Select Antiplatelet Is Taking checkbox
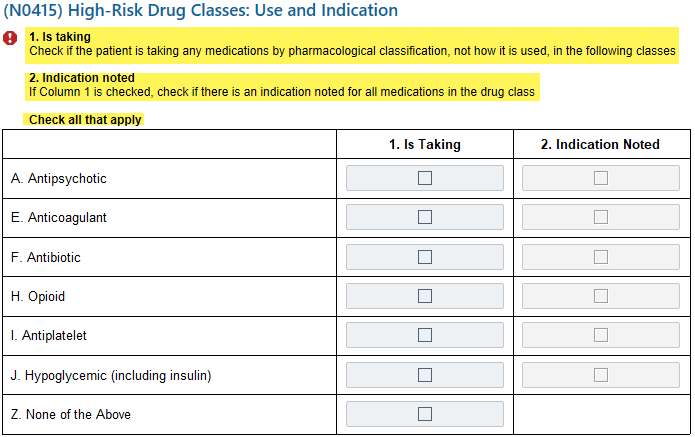Screen dimensions: 695x437 coord(425,335)
